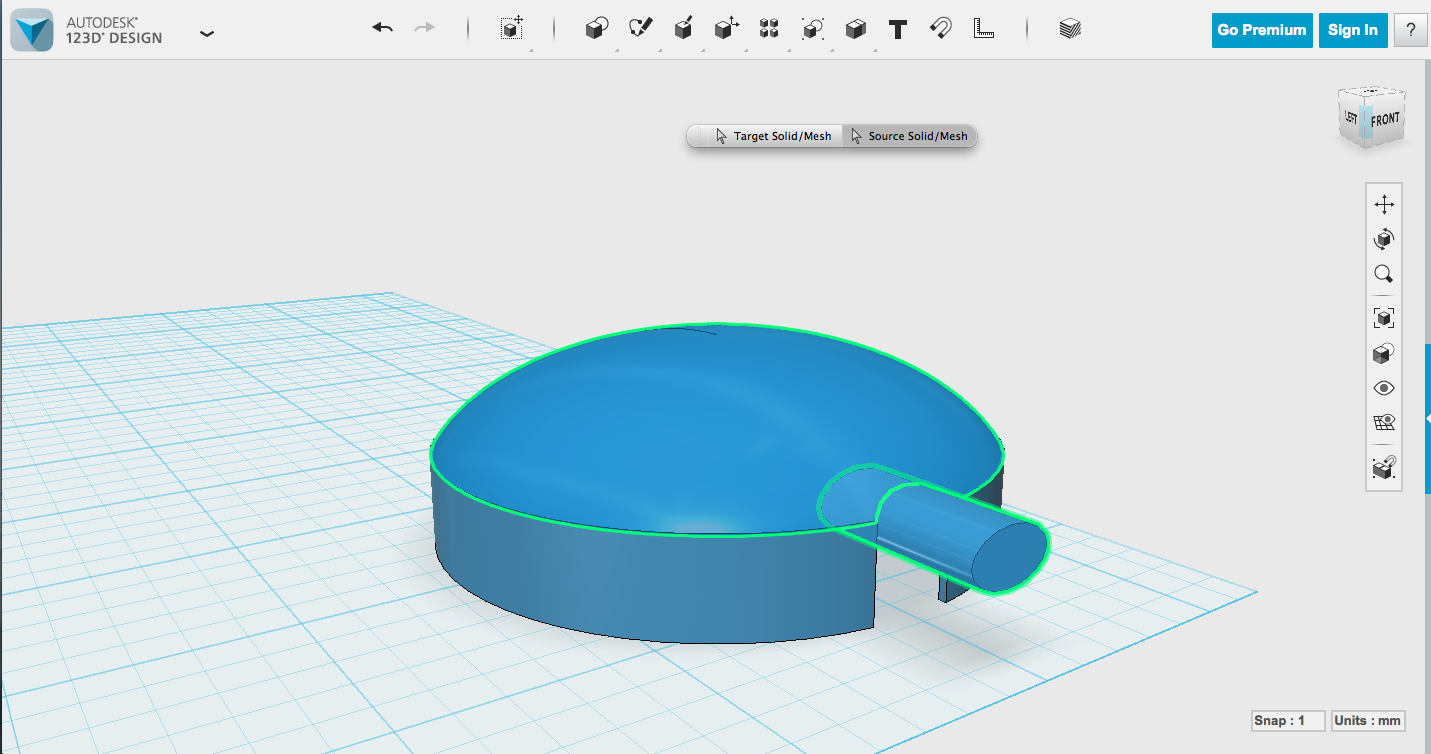This screenshot has width=1431, height=754.
Task: Expand the application menu chevron
Action: tap(207, 33)
